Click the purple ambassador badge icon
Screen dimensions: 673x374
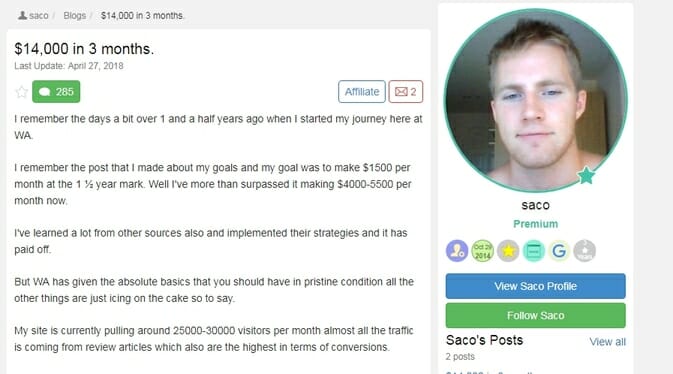(457, 251)
